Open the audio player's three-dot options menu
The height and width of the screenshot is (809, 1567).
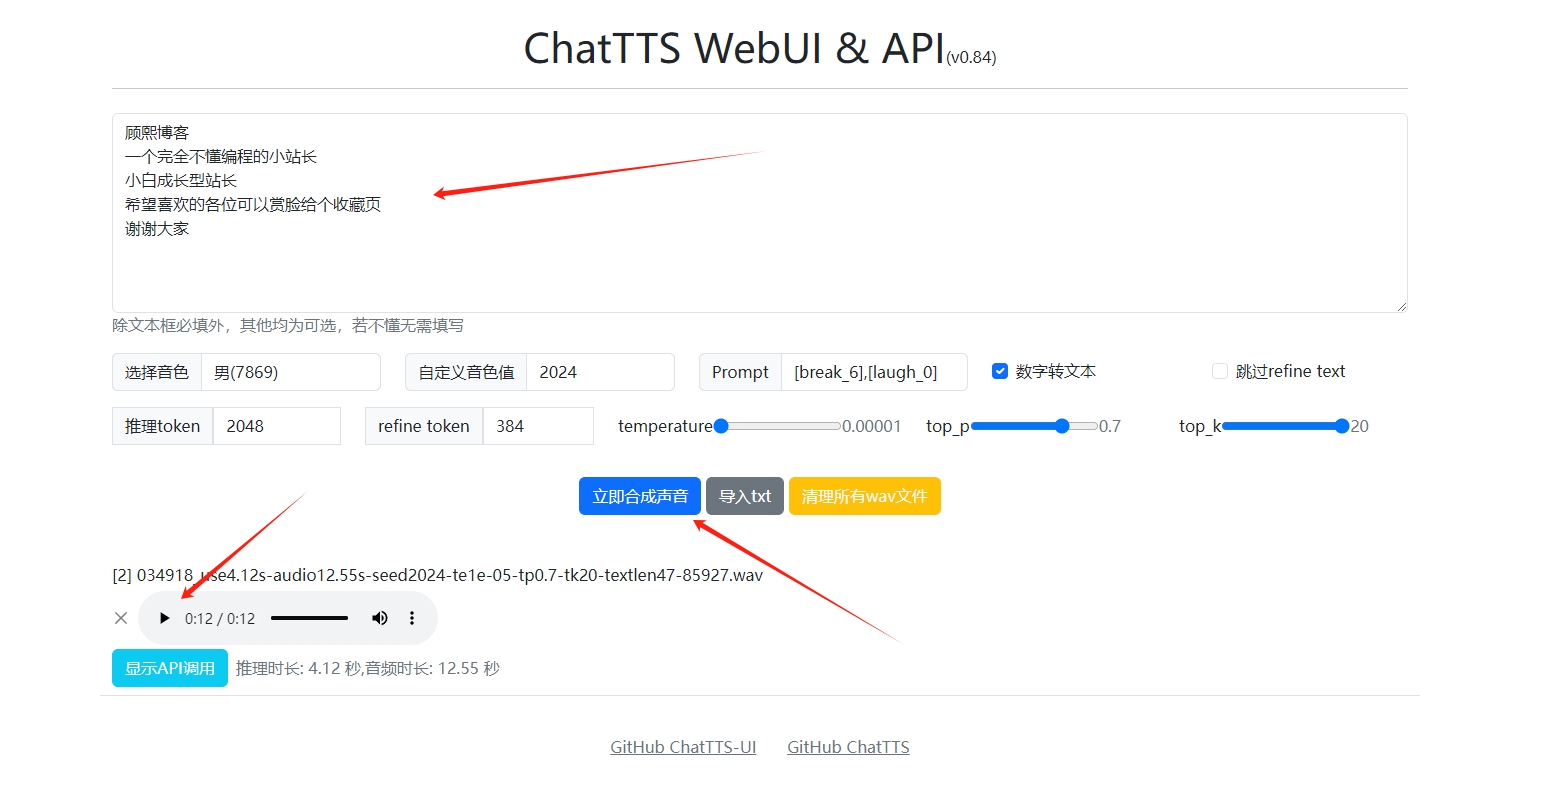412,618
